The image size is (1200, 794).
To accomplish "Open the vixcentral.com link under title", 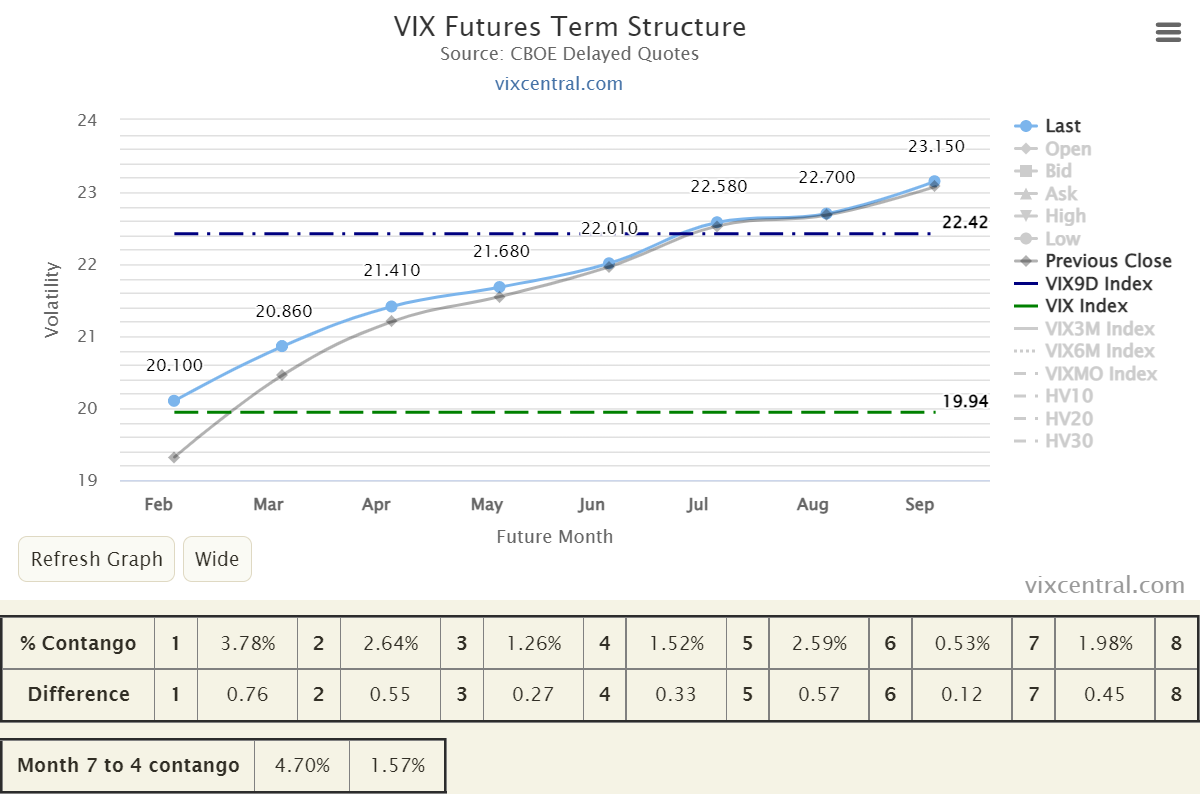I will coord(558,83).
